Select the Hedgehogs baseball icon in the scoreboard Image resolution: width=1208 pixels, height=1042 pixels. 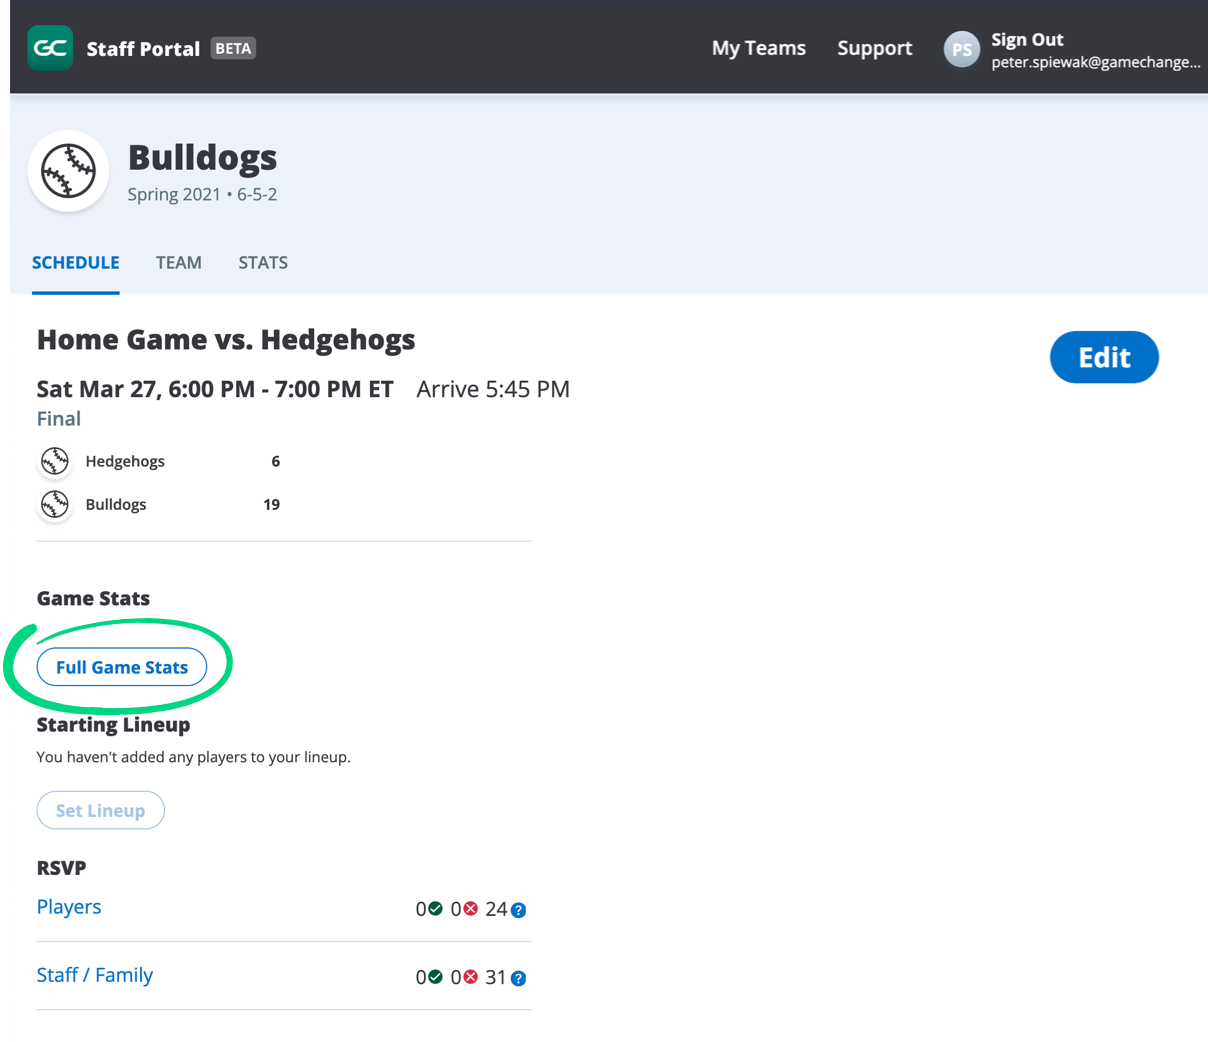coord(55,461)
